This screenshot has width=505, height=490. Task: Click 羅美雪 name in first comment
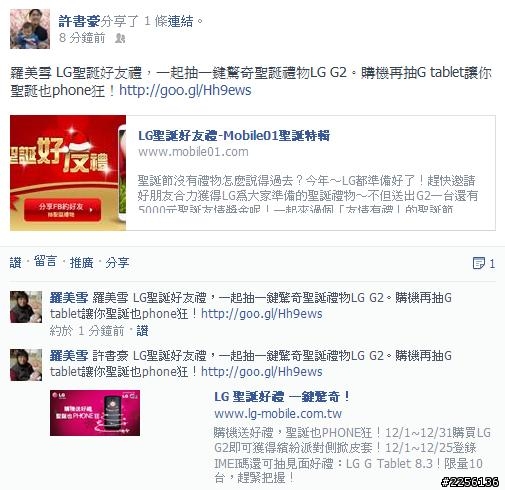click(69, 298)
